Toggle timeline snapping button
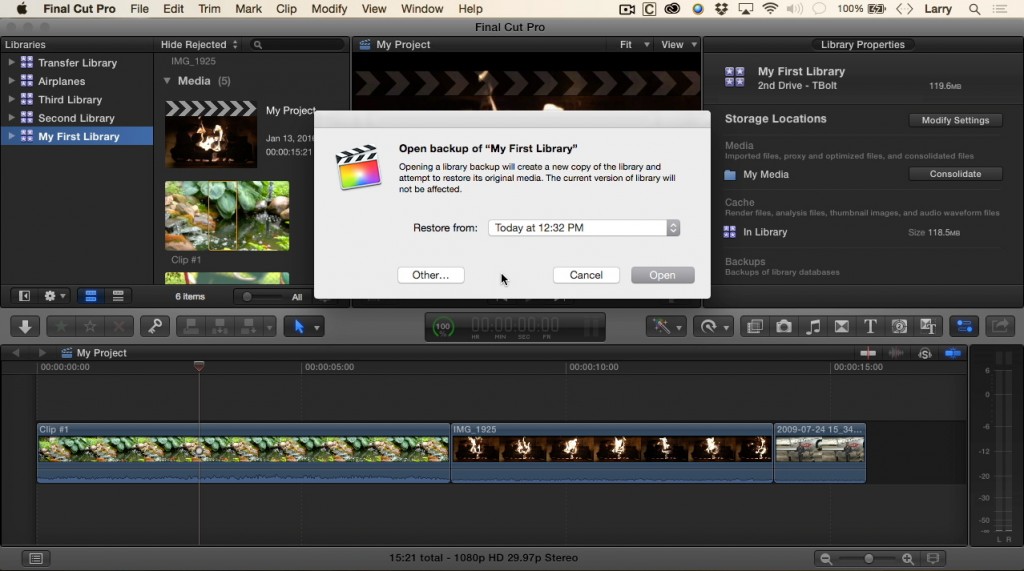 (953, 353)
